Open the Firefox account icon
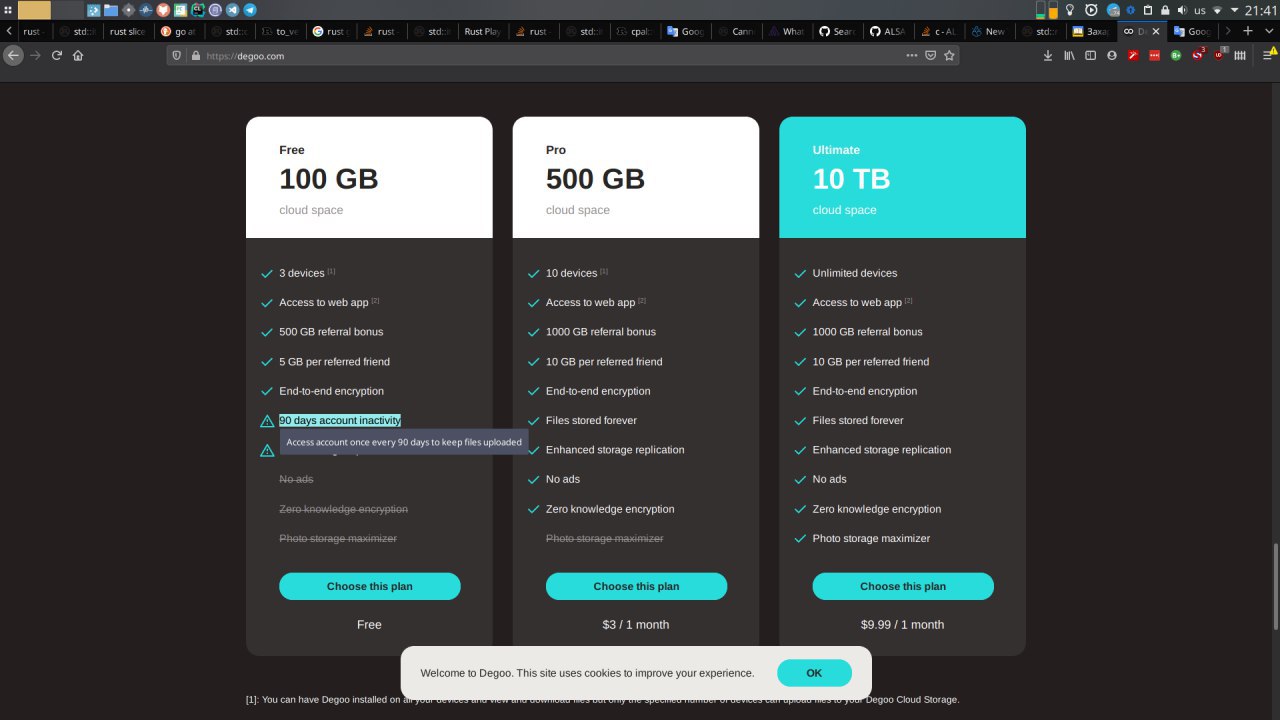The image size is (1280, 720). (x=1112, y=56)
